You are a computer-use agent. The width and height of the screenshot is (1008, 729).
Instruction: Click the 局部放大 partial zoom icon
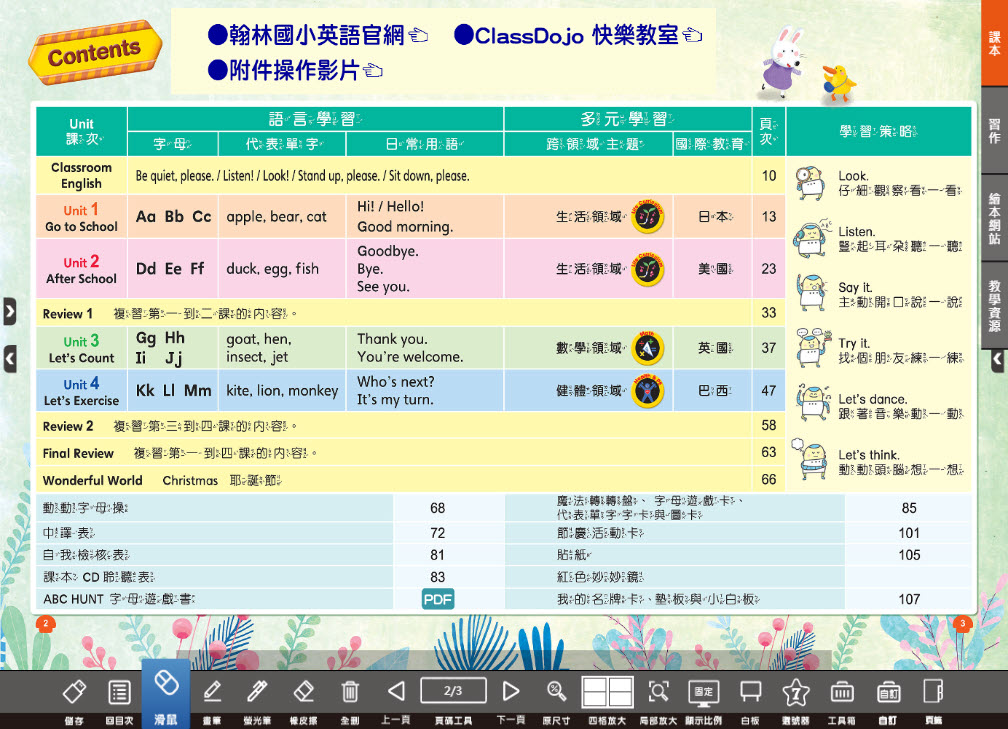(658, 692)
